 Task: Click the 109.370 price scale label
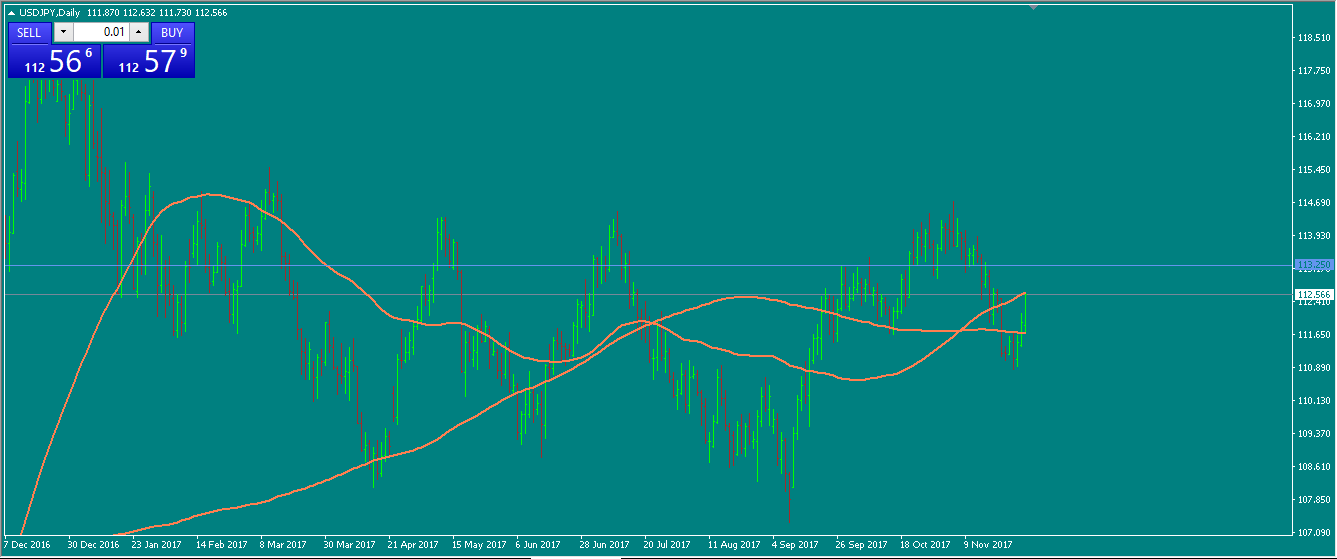coord(1313,434)
